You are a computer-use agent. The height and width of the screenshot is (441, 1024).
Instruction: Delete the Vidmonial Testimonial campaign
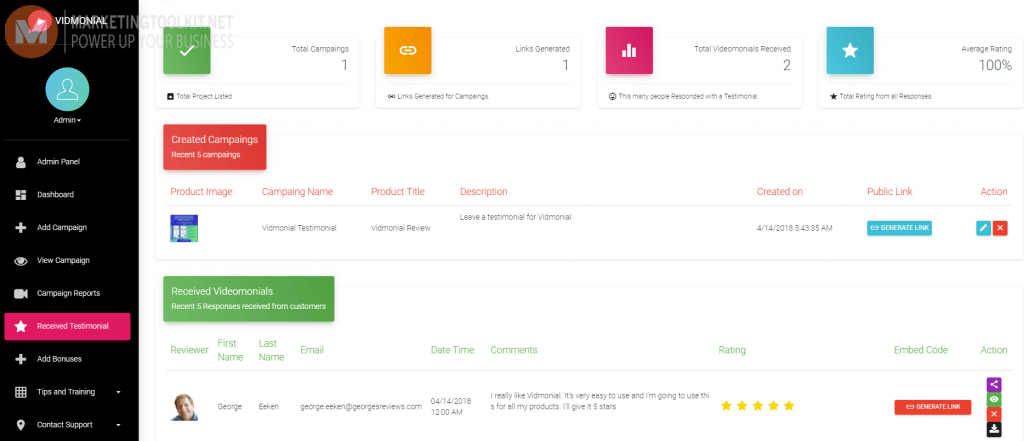[1000, 228]
